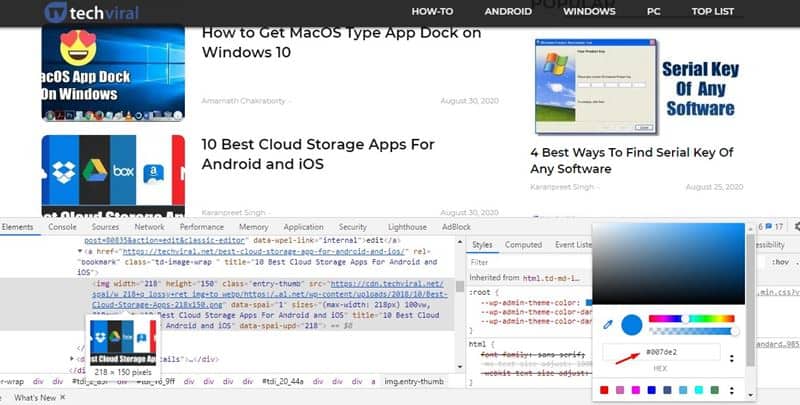Click the cdn.techviral.net src URL
Screen dimensions: 800x405
270,294
